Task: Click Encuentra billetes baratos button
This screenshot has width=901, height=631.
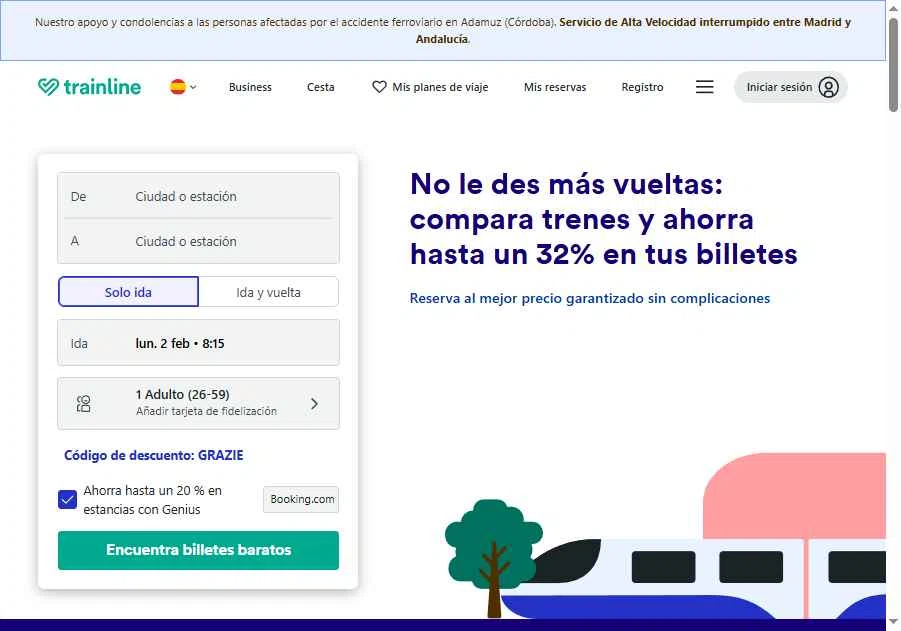Action: point(198,550)
